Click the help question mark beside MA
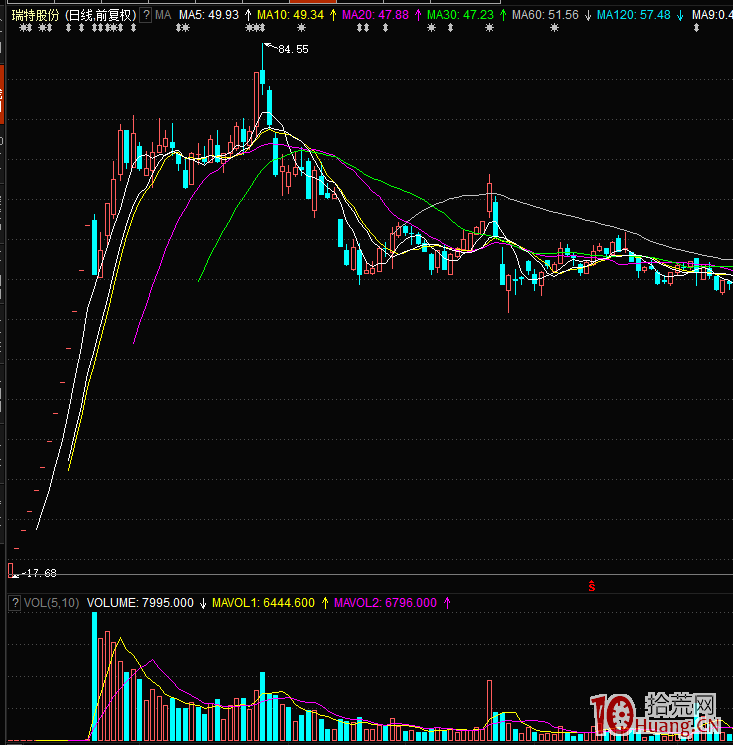The height and width of the screenshot is (745, 733). [x=146, y=15]
